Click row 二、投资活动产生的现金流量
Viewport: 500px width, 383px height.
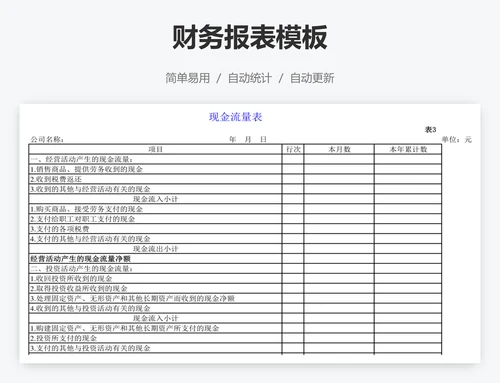235,269
